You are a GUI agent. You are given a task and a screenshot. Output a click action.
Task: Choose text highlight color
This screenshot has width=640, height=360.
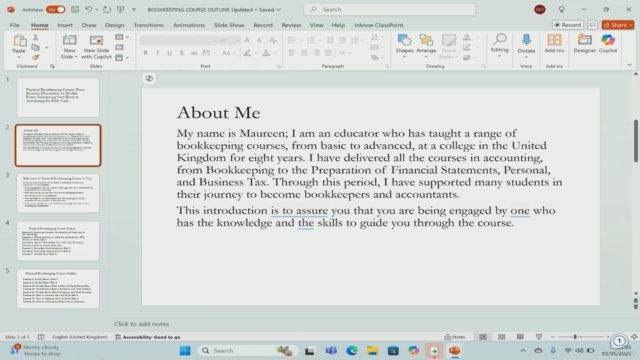pos(247,53)
